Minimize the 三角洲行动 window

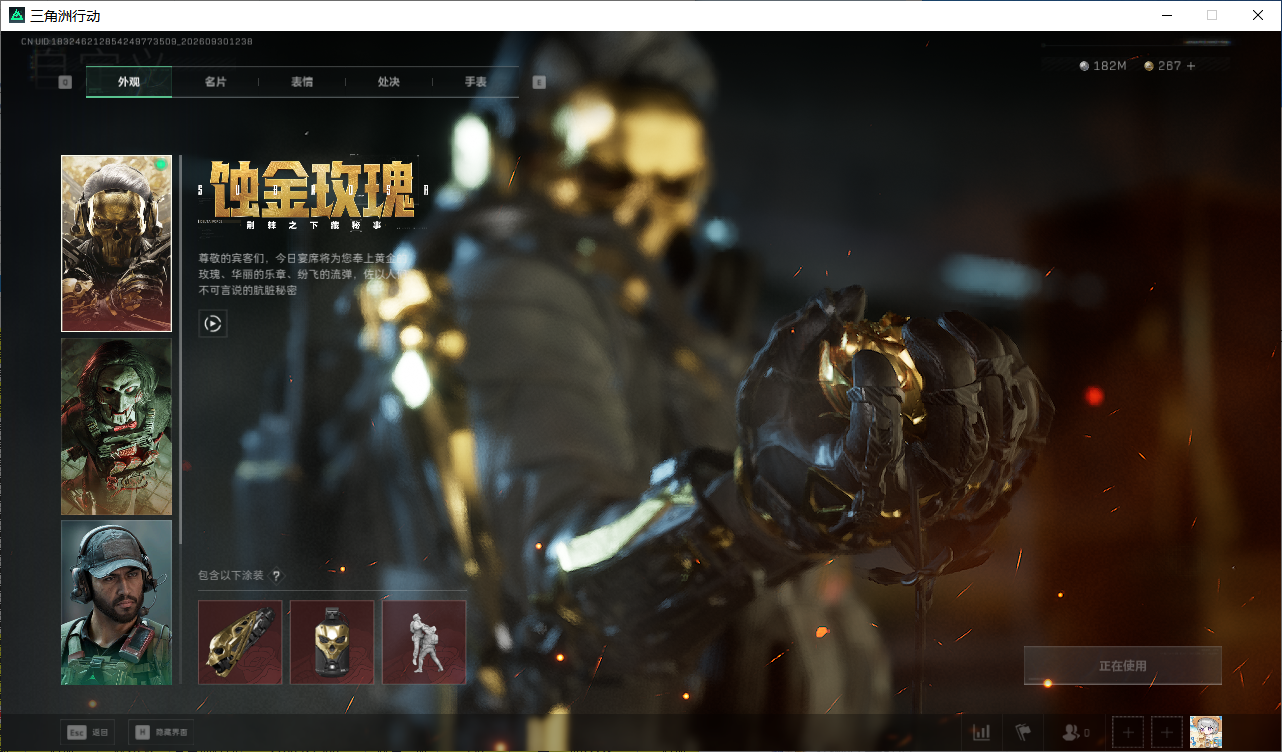coord(1166,15)
